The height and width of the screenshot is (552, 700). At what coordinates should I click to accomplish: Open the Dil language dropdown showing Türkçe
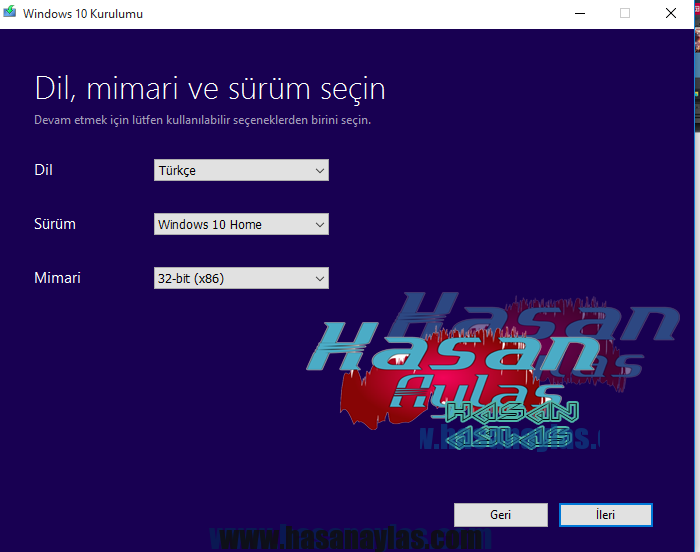[241, 170]
